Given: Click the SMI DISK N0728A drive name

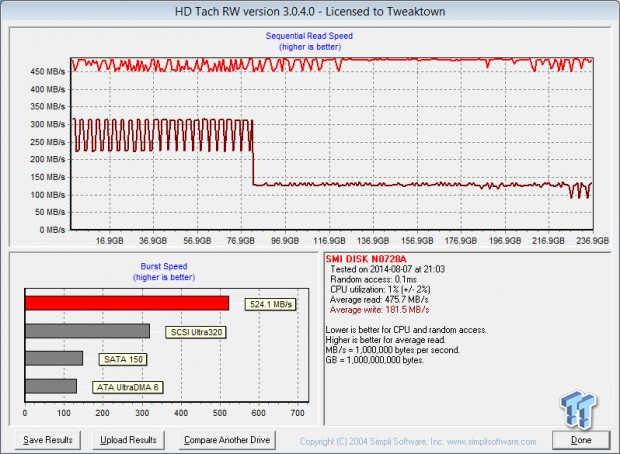Looking at the screenshot, I should [x=366, y=259].
